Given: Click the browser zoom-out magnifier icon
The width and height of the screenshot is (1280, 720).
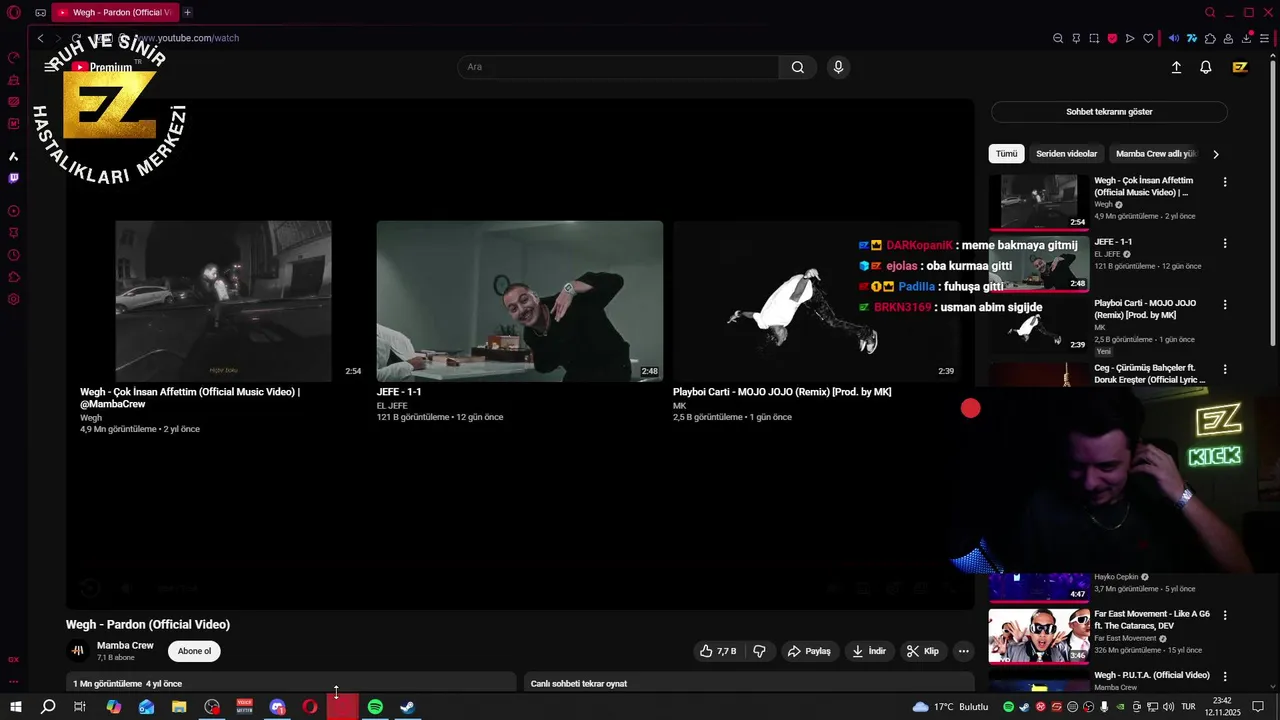Looking at the screenshot, I should pyautogui.click(x=1058, y=38).
